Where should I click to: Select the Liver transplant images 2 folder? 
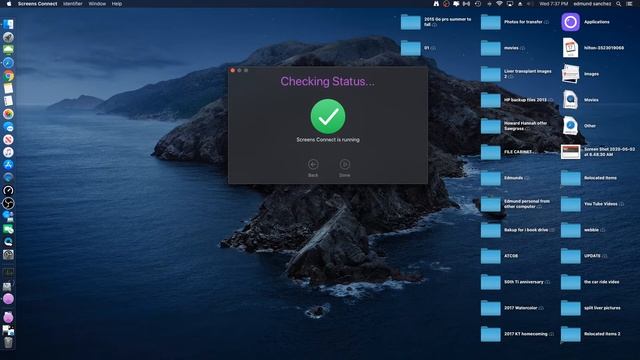click(x=491, y=74)
